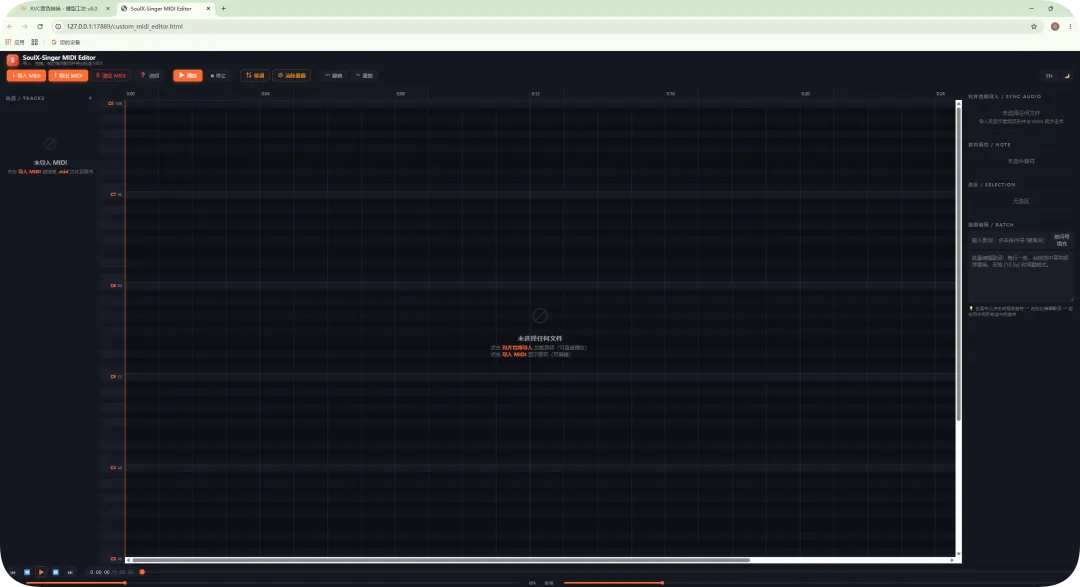This screenshot has height=587, width=1080.
Task: Click the Import MIDI button
Action: [26, 76]
